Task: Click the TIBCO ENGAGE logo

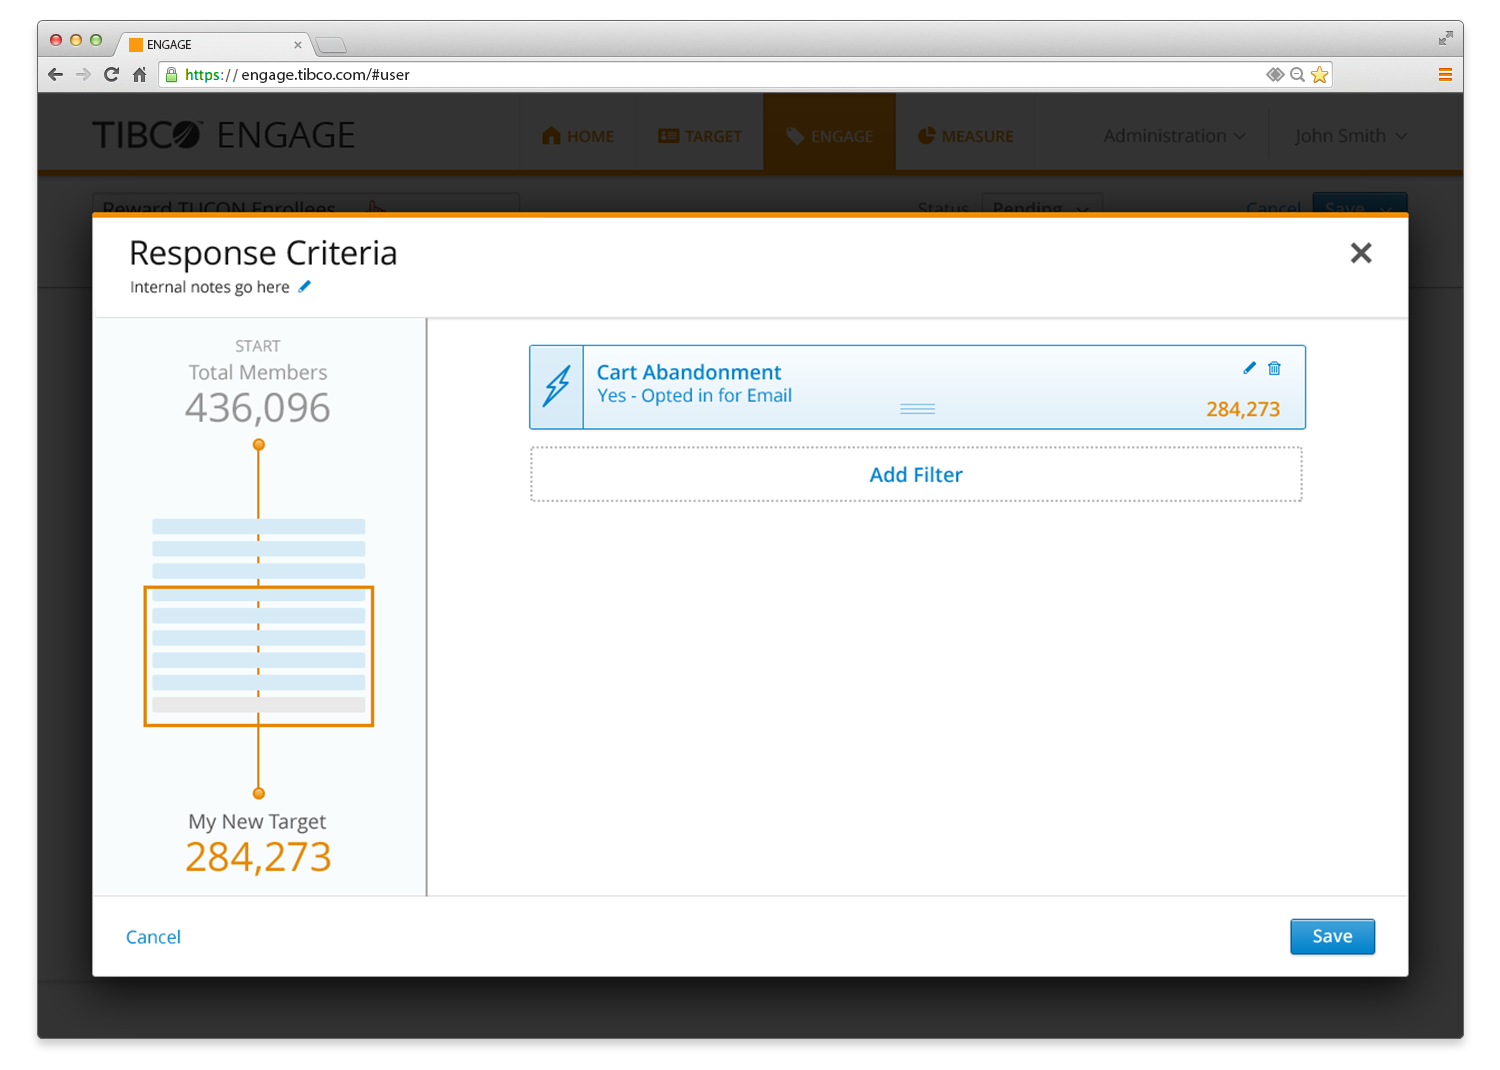Action: [223, 135]
